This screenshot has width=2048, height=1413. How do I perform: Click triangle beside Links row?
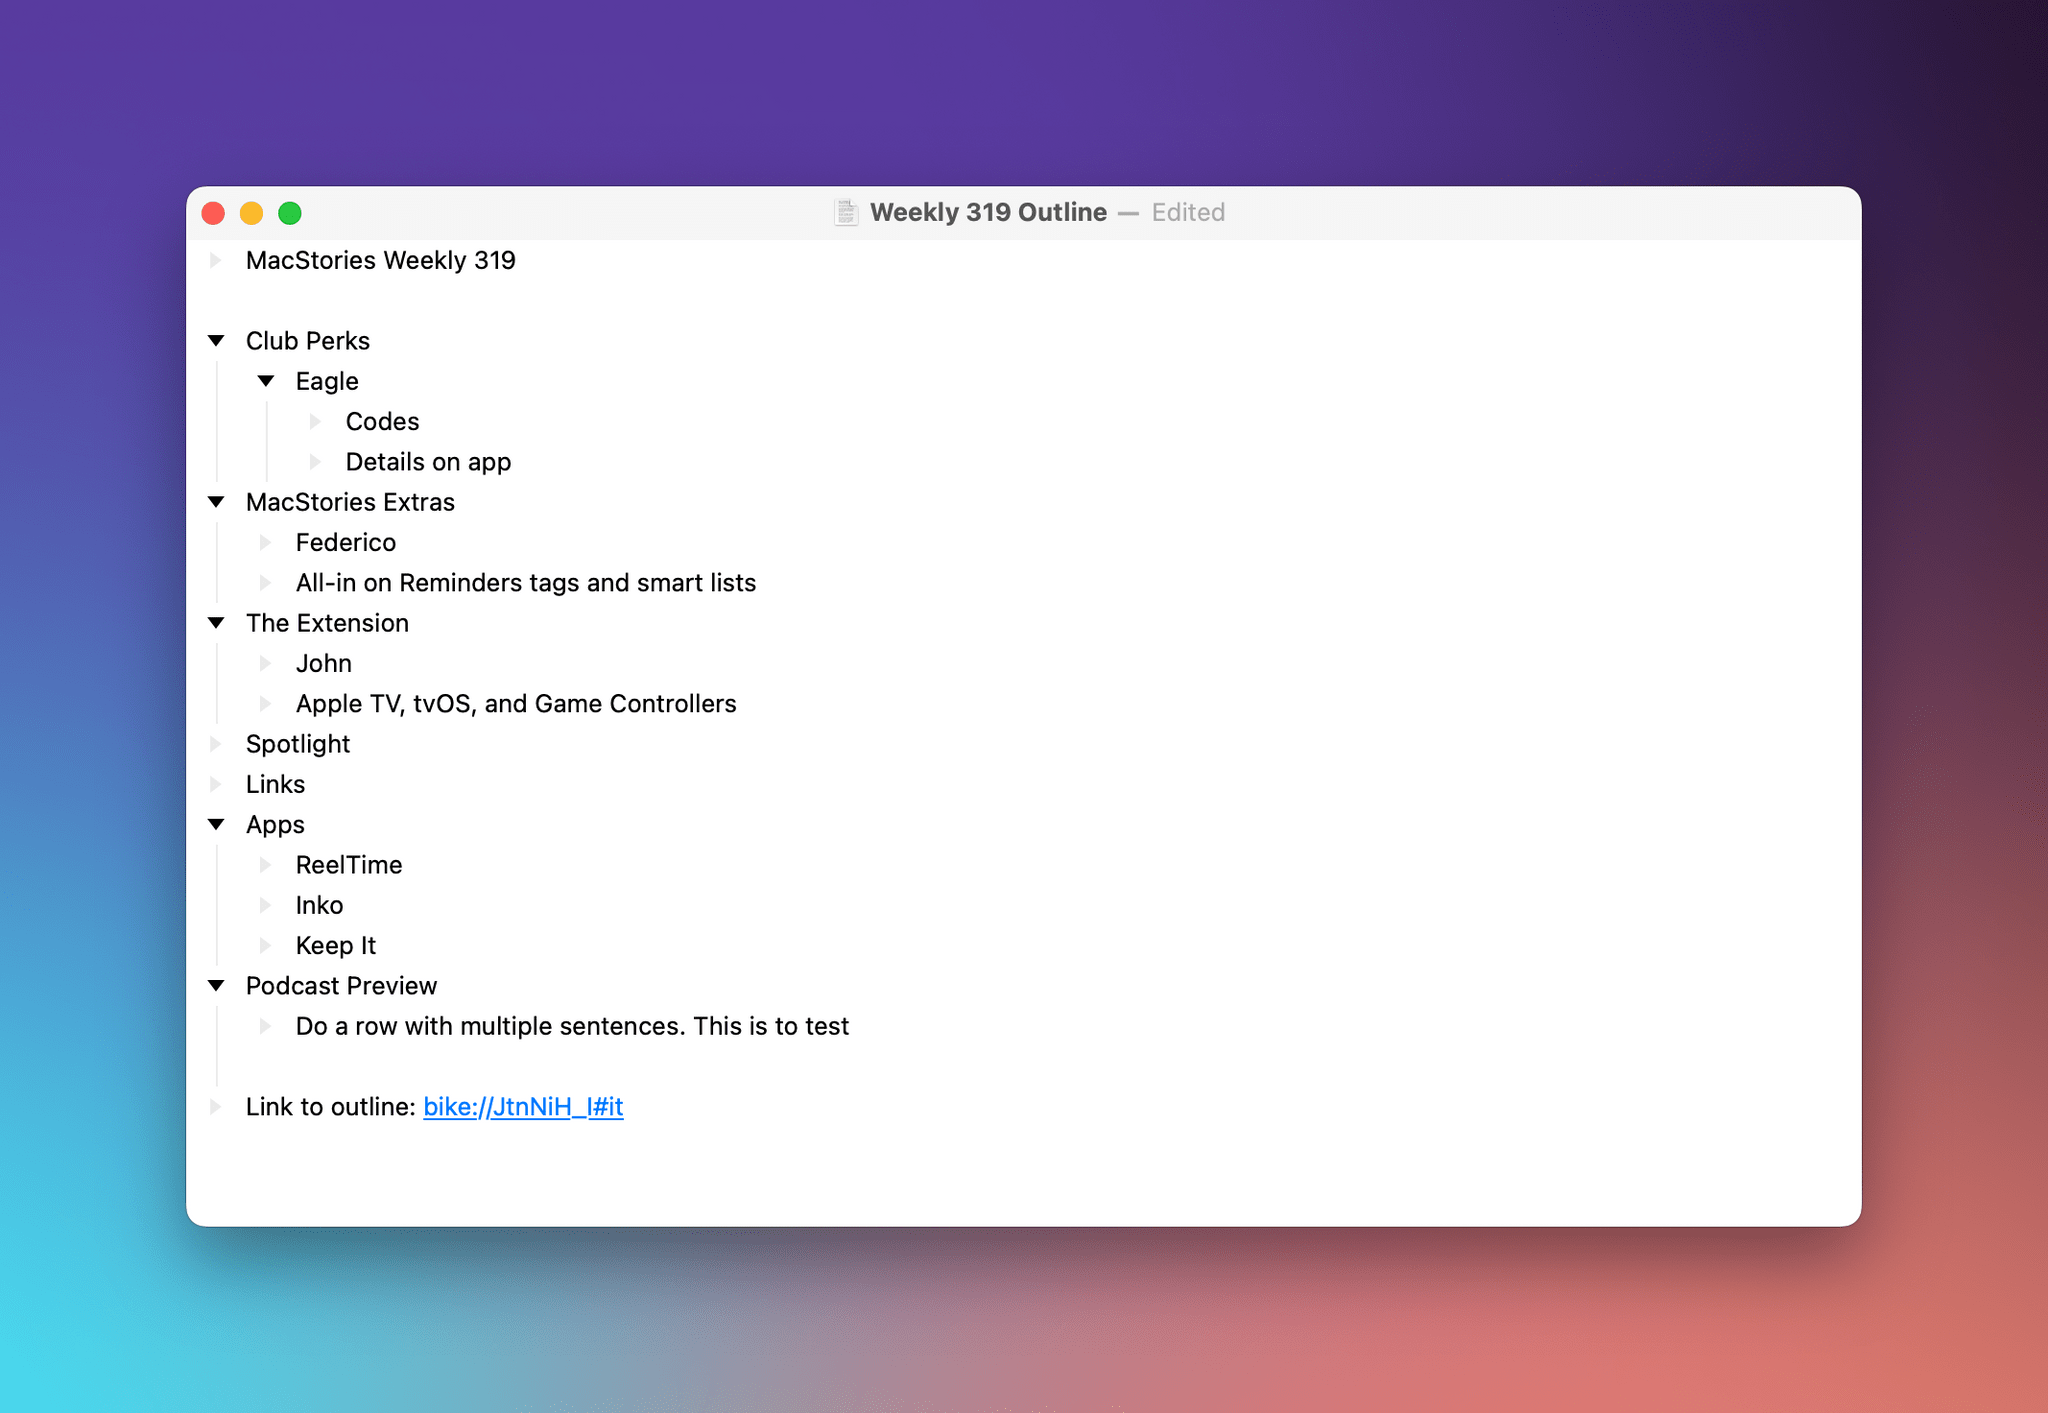pyautogui.click(x=216, y=784)
